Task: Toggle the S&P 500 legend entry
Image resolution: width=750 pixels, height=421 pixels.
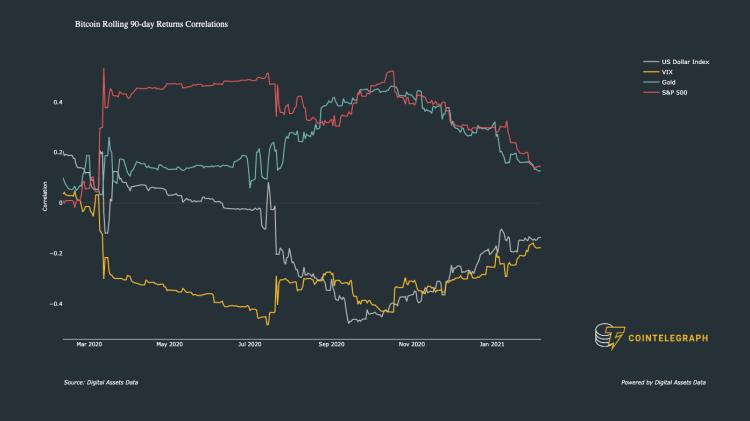Action: click(x=665, y=92)
